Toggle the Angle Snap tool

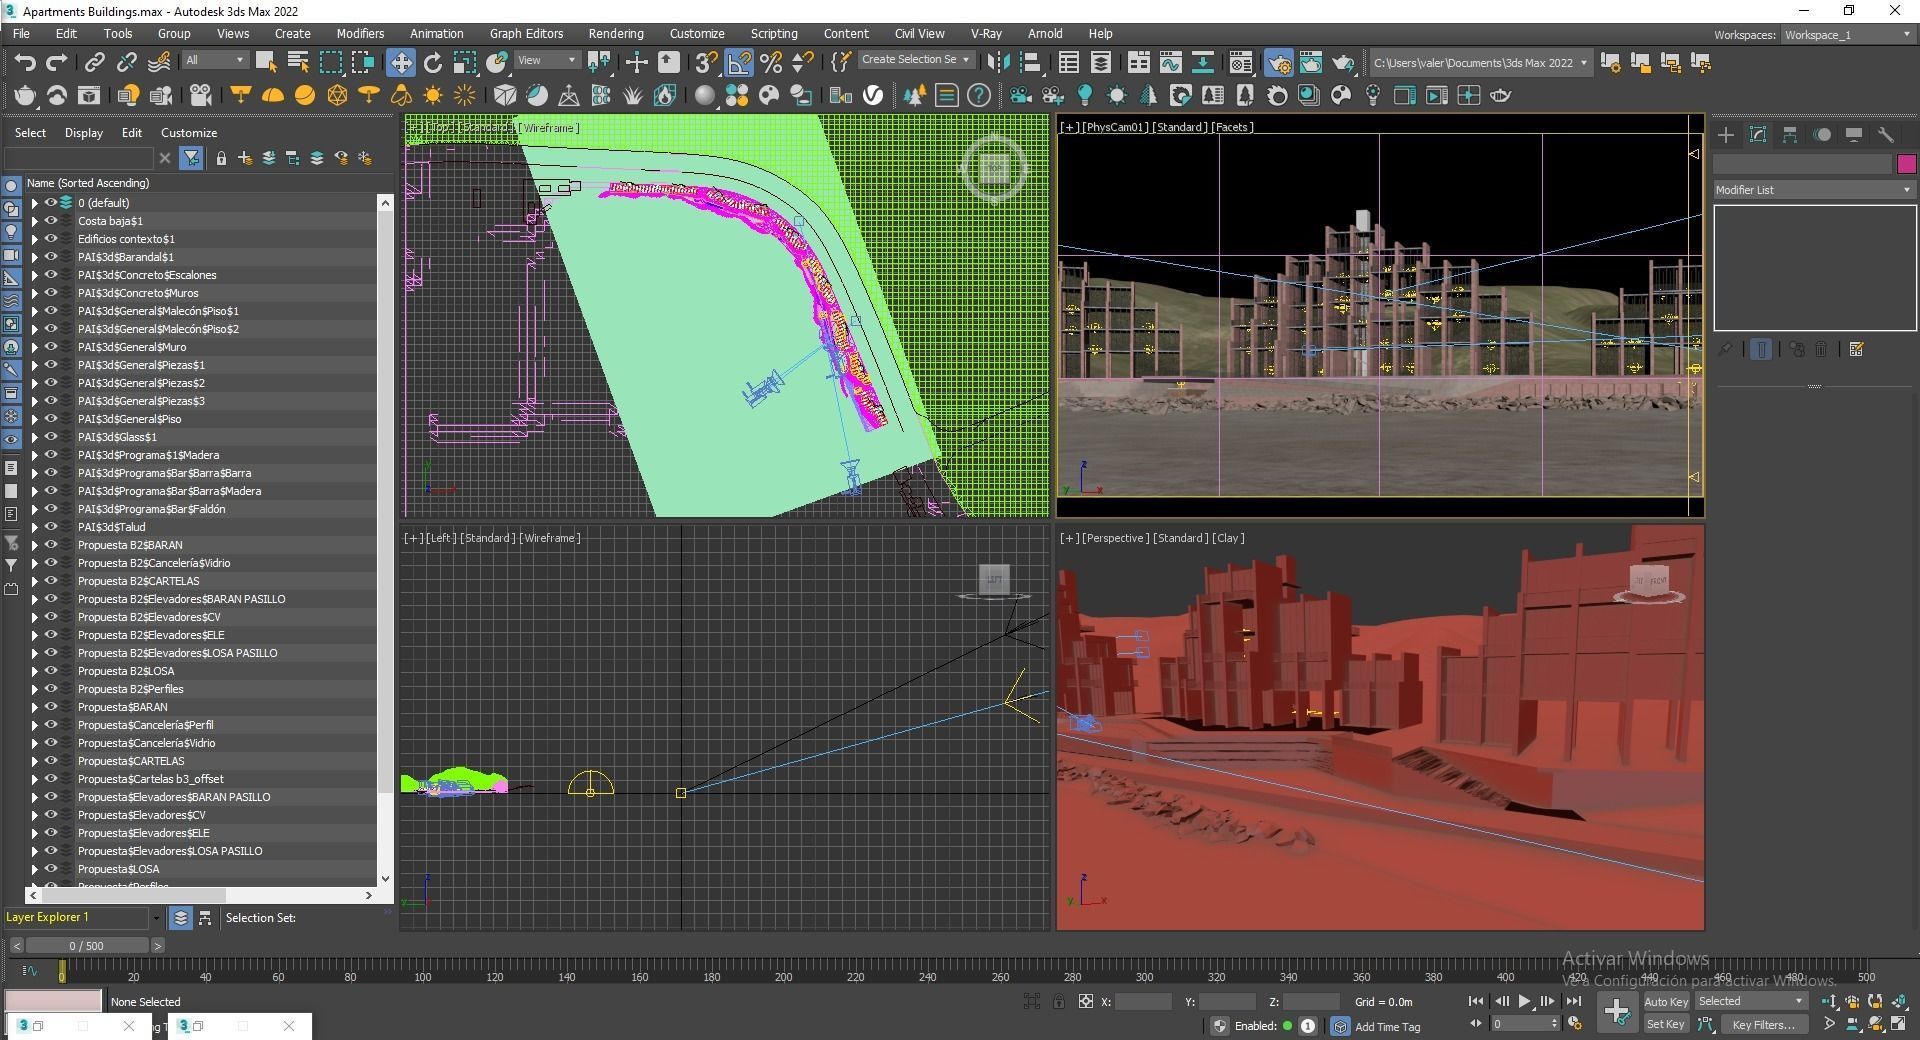click(x=739, y=63)
